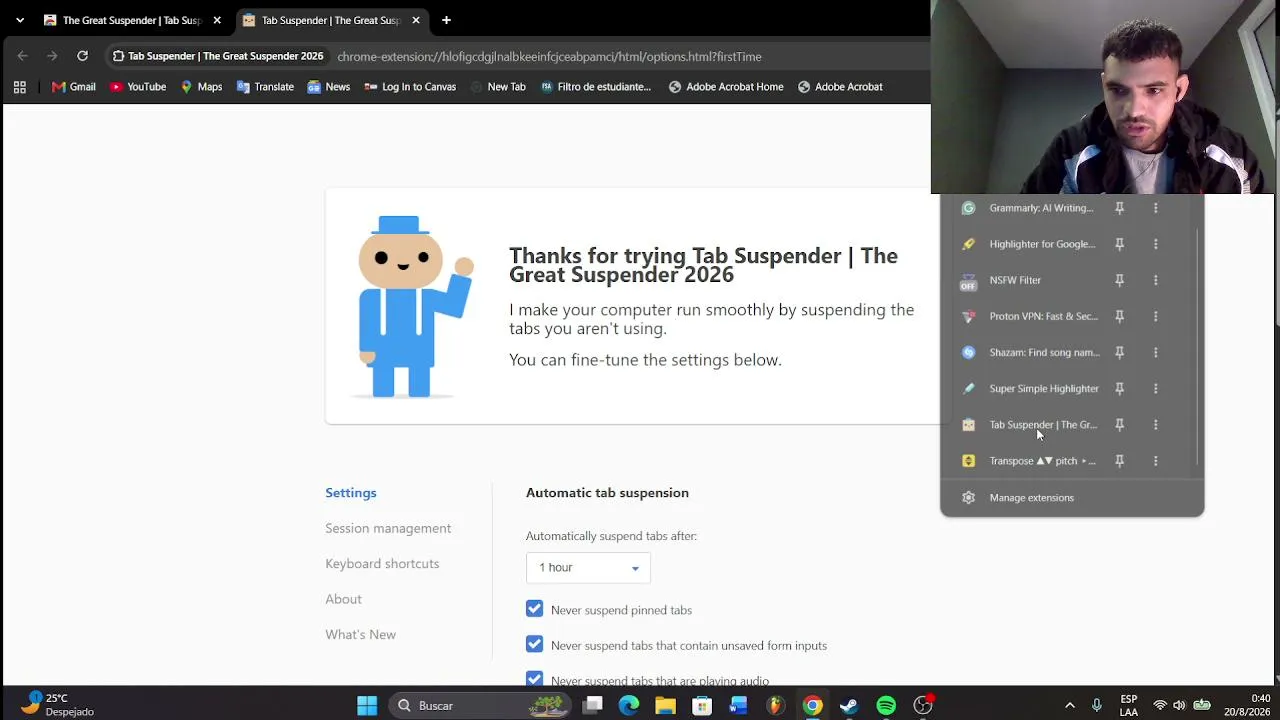Show hidden system tray icons
This screenshot has width=1280, height=720.
coord(1070,706)
